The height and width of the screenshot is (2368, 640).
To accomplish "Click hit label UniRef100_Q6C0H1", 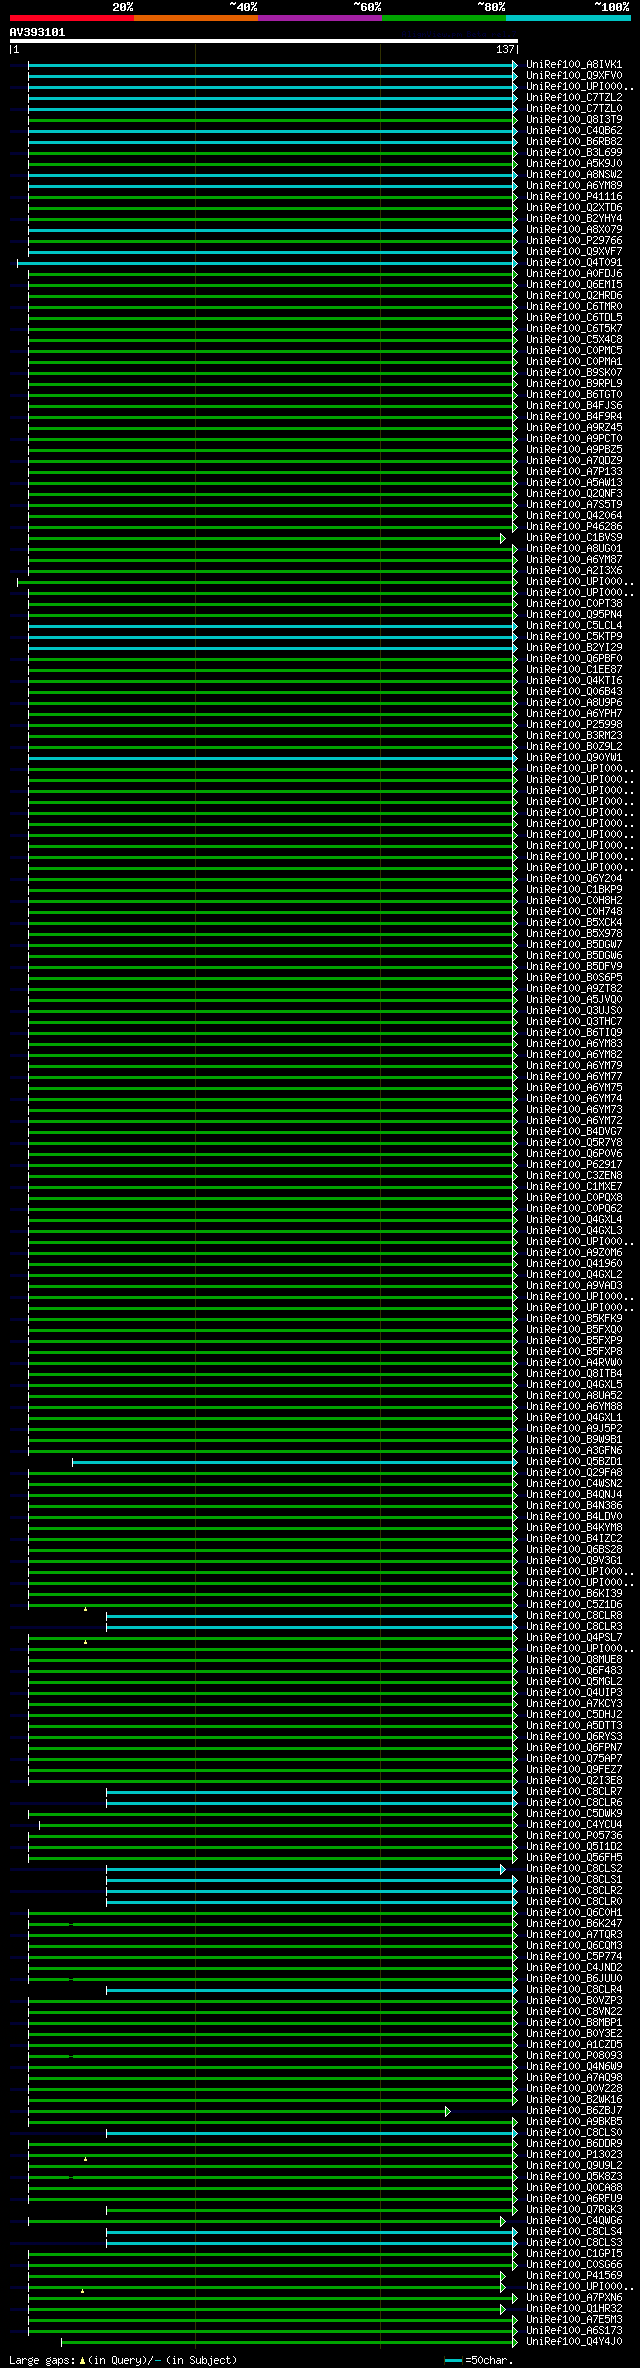I will (574, 1913).
